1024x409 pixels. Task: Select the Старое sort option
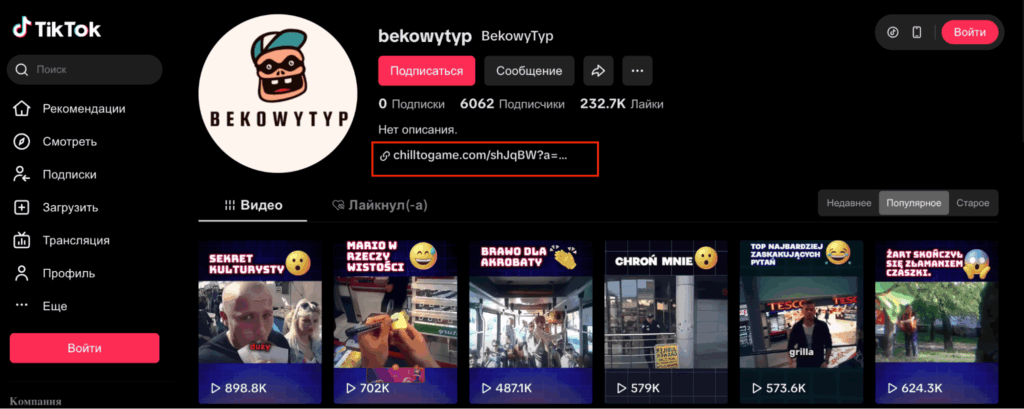[972, 203]
